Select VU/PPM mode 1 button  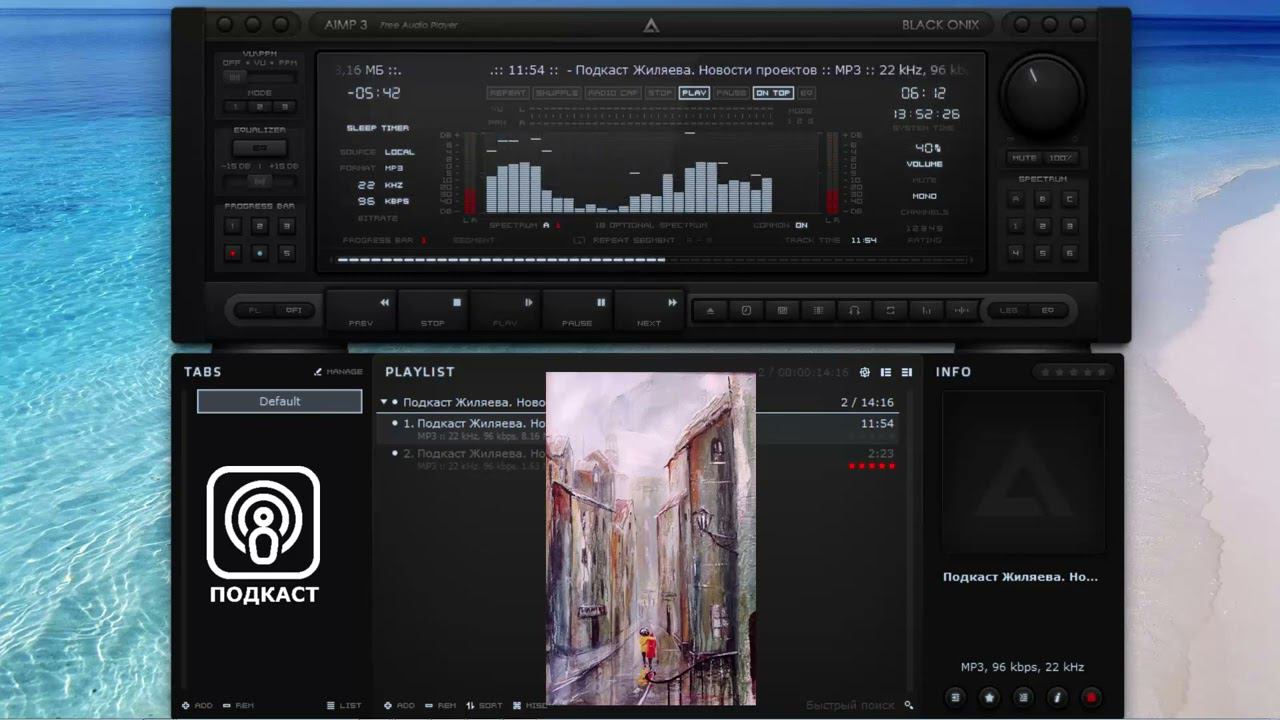[234, 106]
